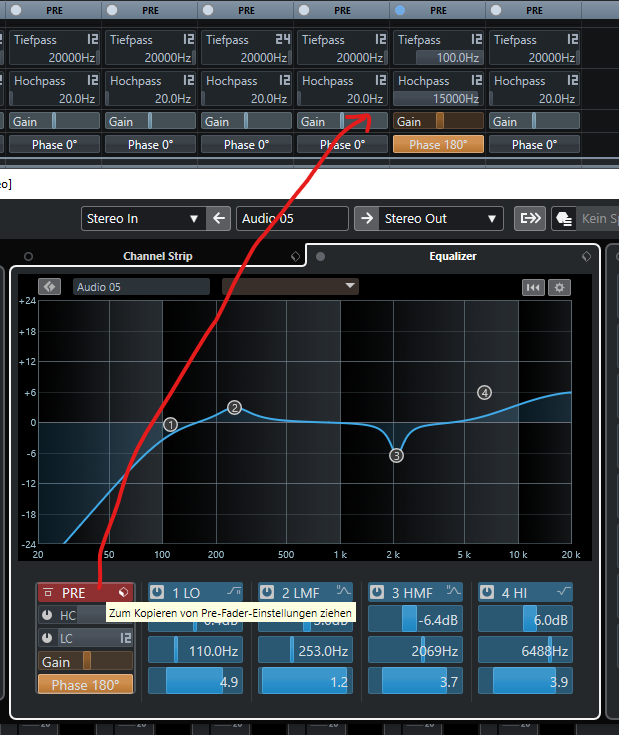
Task: Toggle the LC low-cut filter power button
Action: [47, 638]
